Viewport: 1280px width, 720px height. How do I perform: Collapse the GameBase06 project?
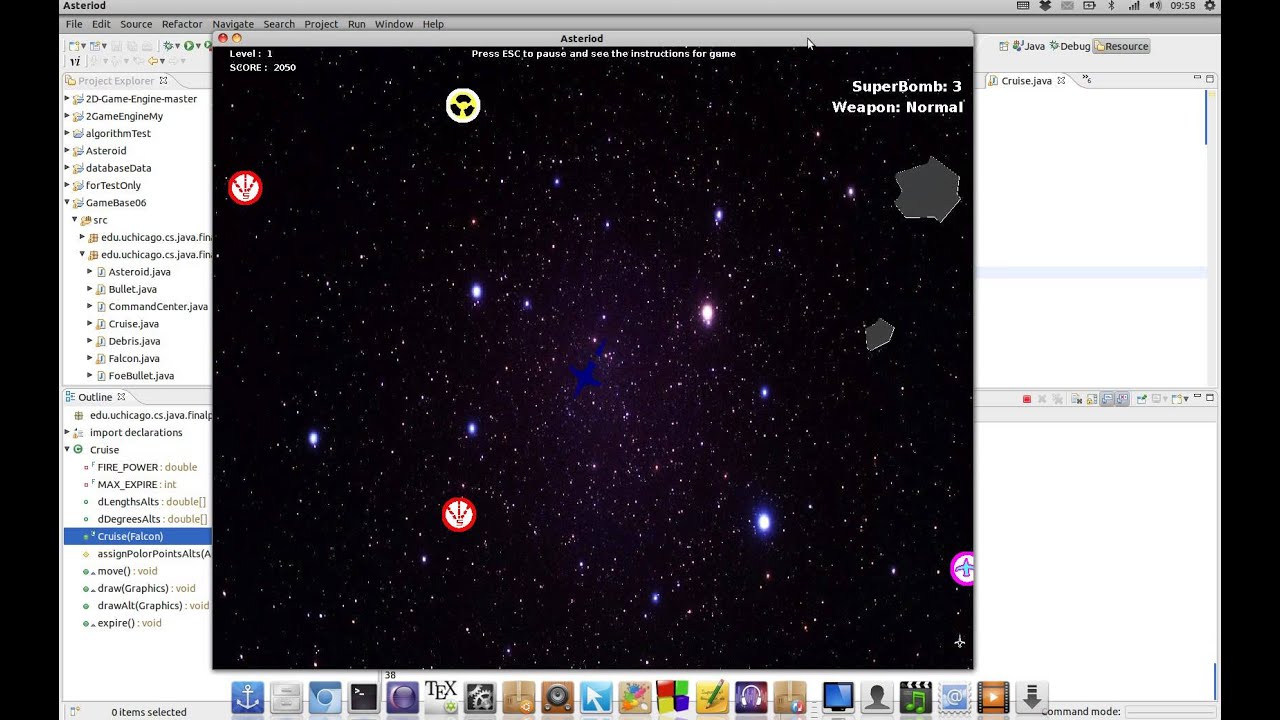[67, 202]
